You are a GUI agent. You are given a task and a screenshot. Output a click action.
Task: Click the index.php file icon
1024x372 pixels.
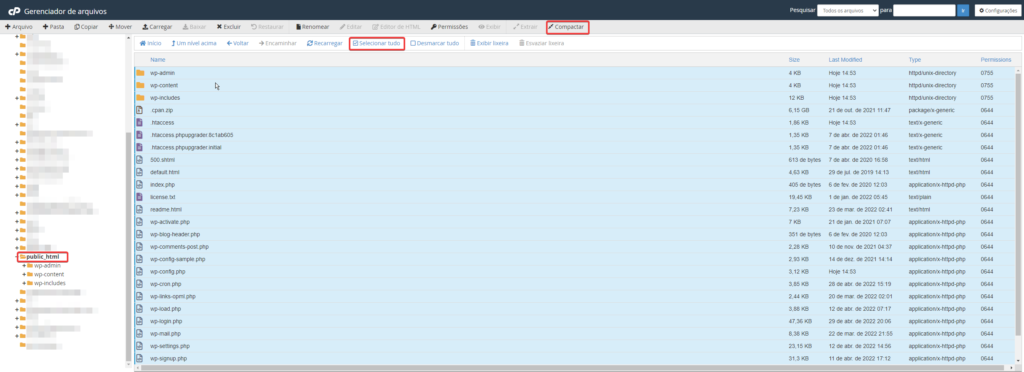139,185
